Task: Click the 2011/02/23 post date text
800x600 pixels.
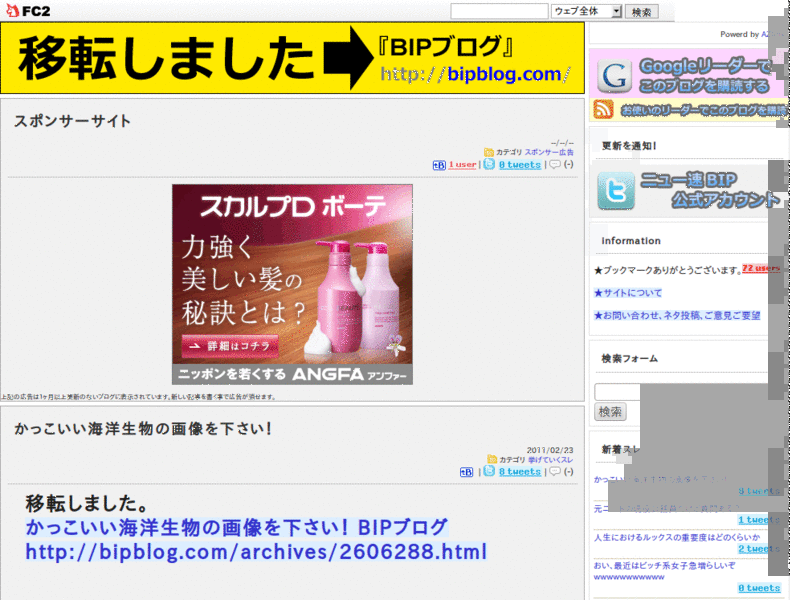Action: coord(550,450)
